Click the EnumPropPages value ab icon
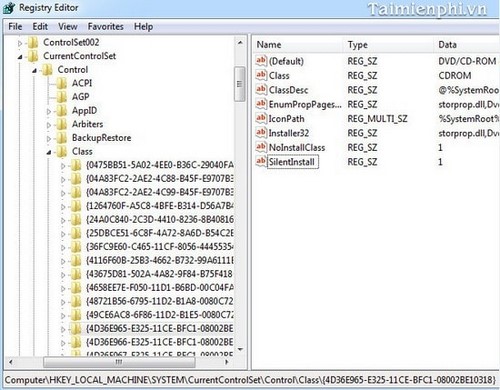The image size is (500, 390). click(261, 104)
